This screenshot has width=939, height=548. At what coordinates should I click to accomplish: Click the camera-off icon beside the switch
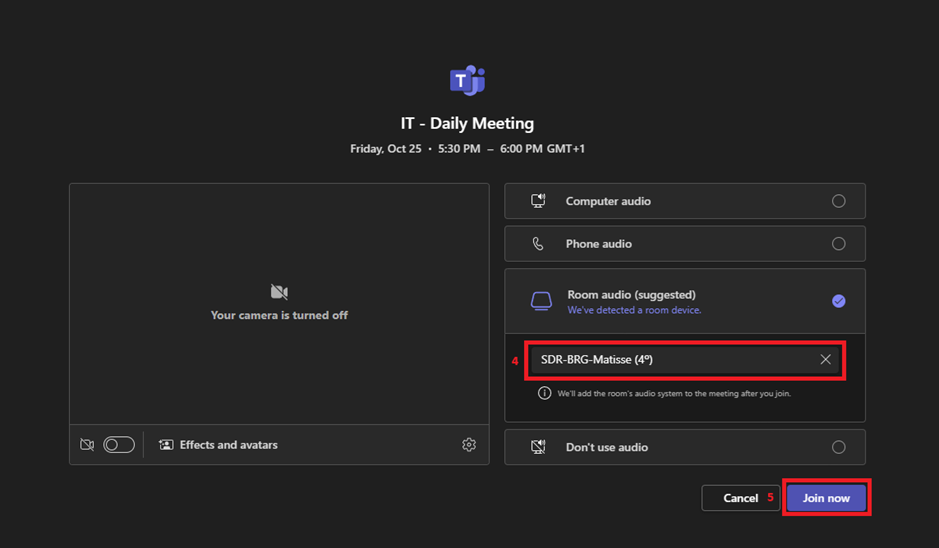tap(87, 445)
